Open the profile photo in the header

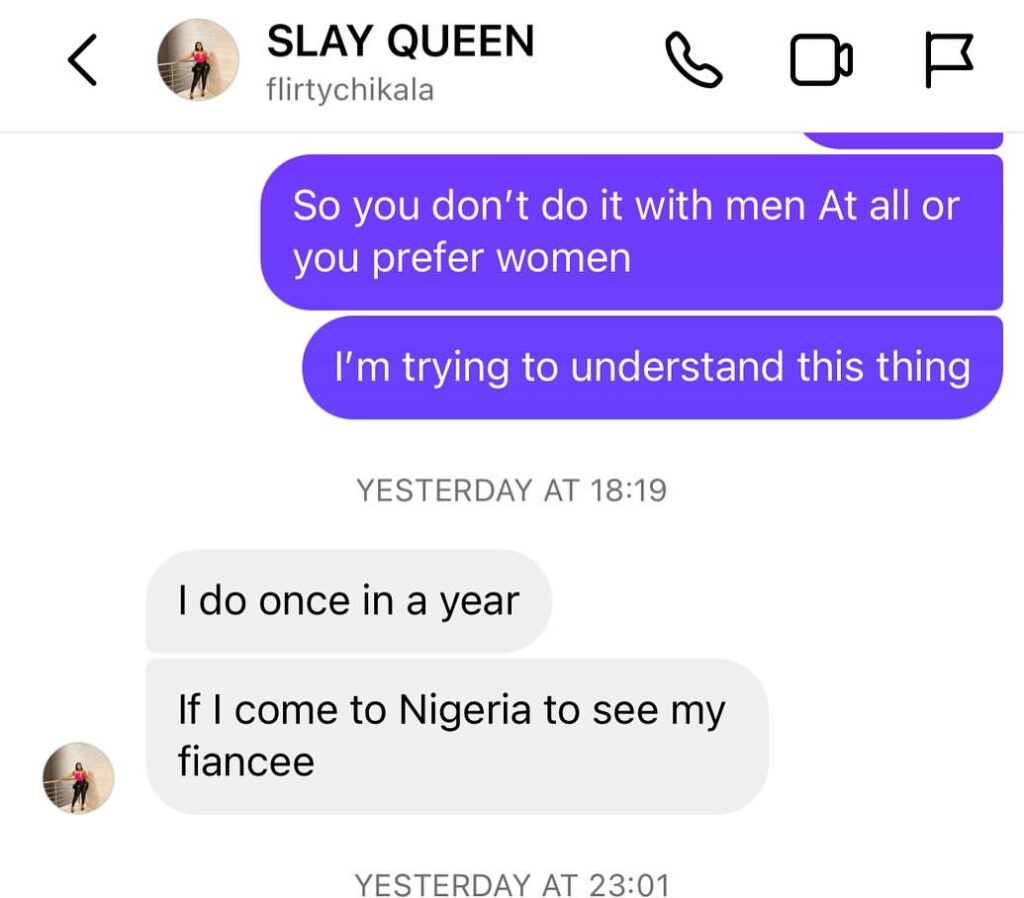coord(199,59)
